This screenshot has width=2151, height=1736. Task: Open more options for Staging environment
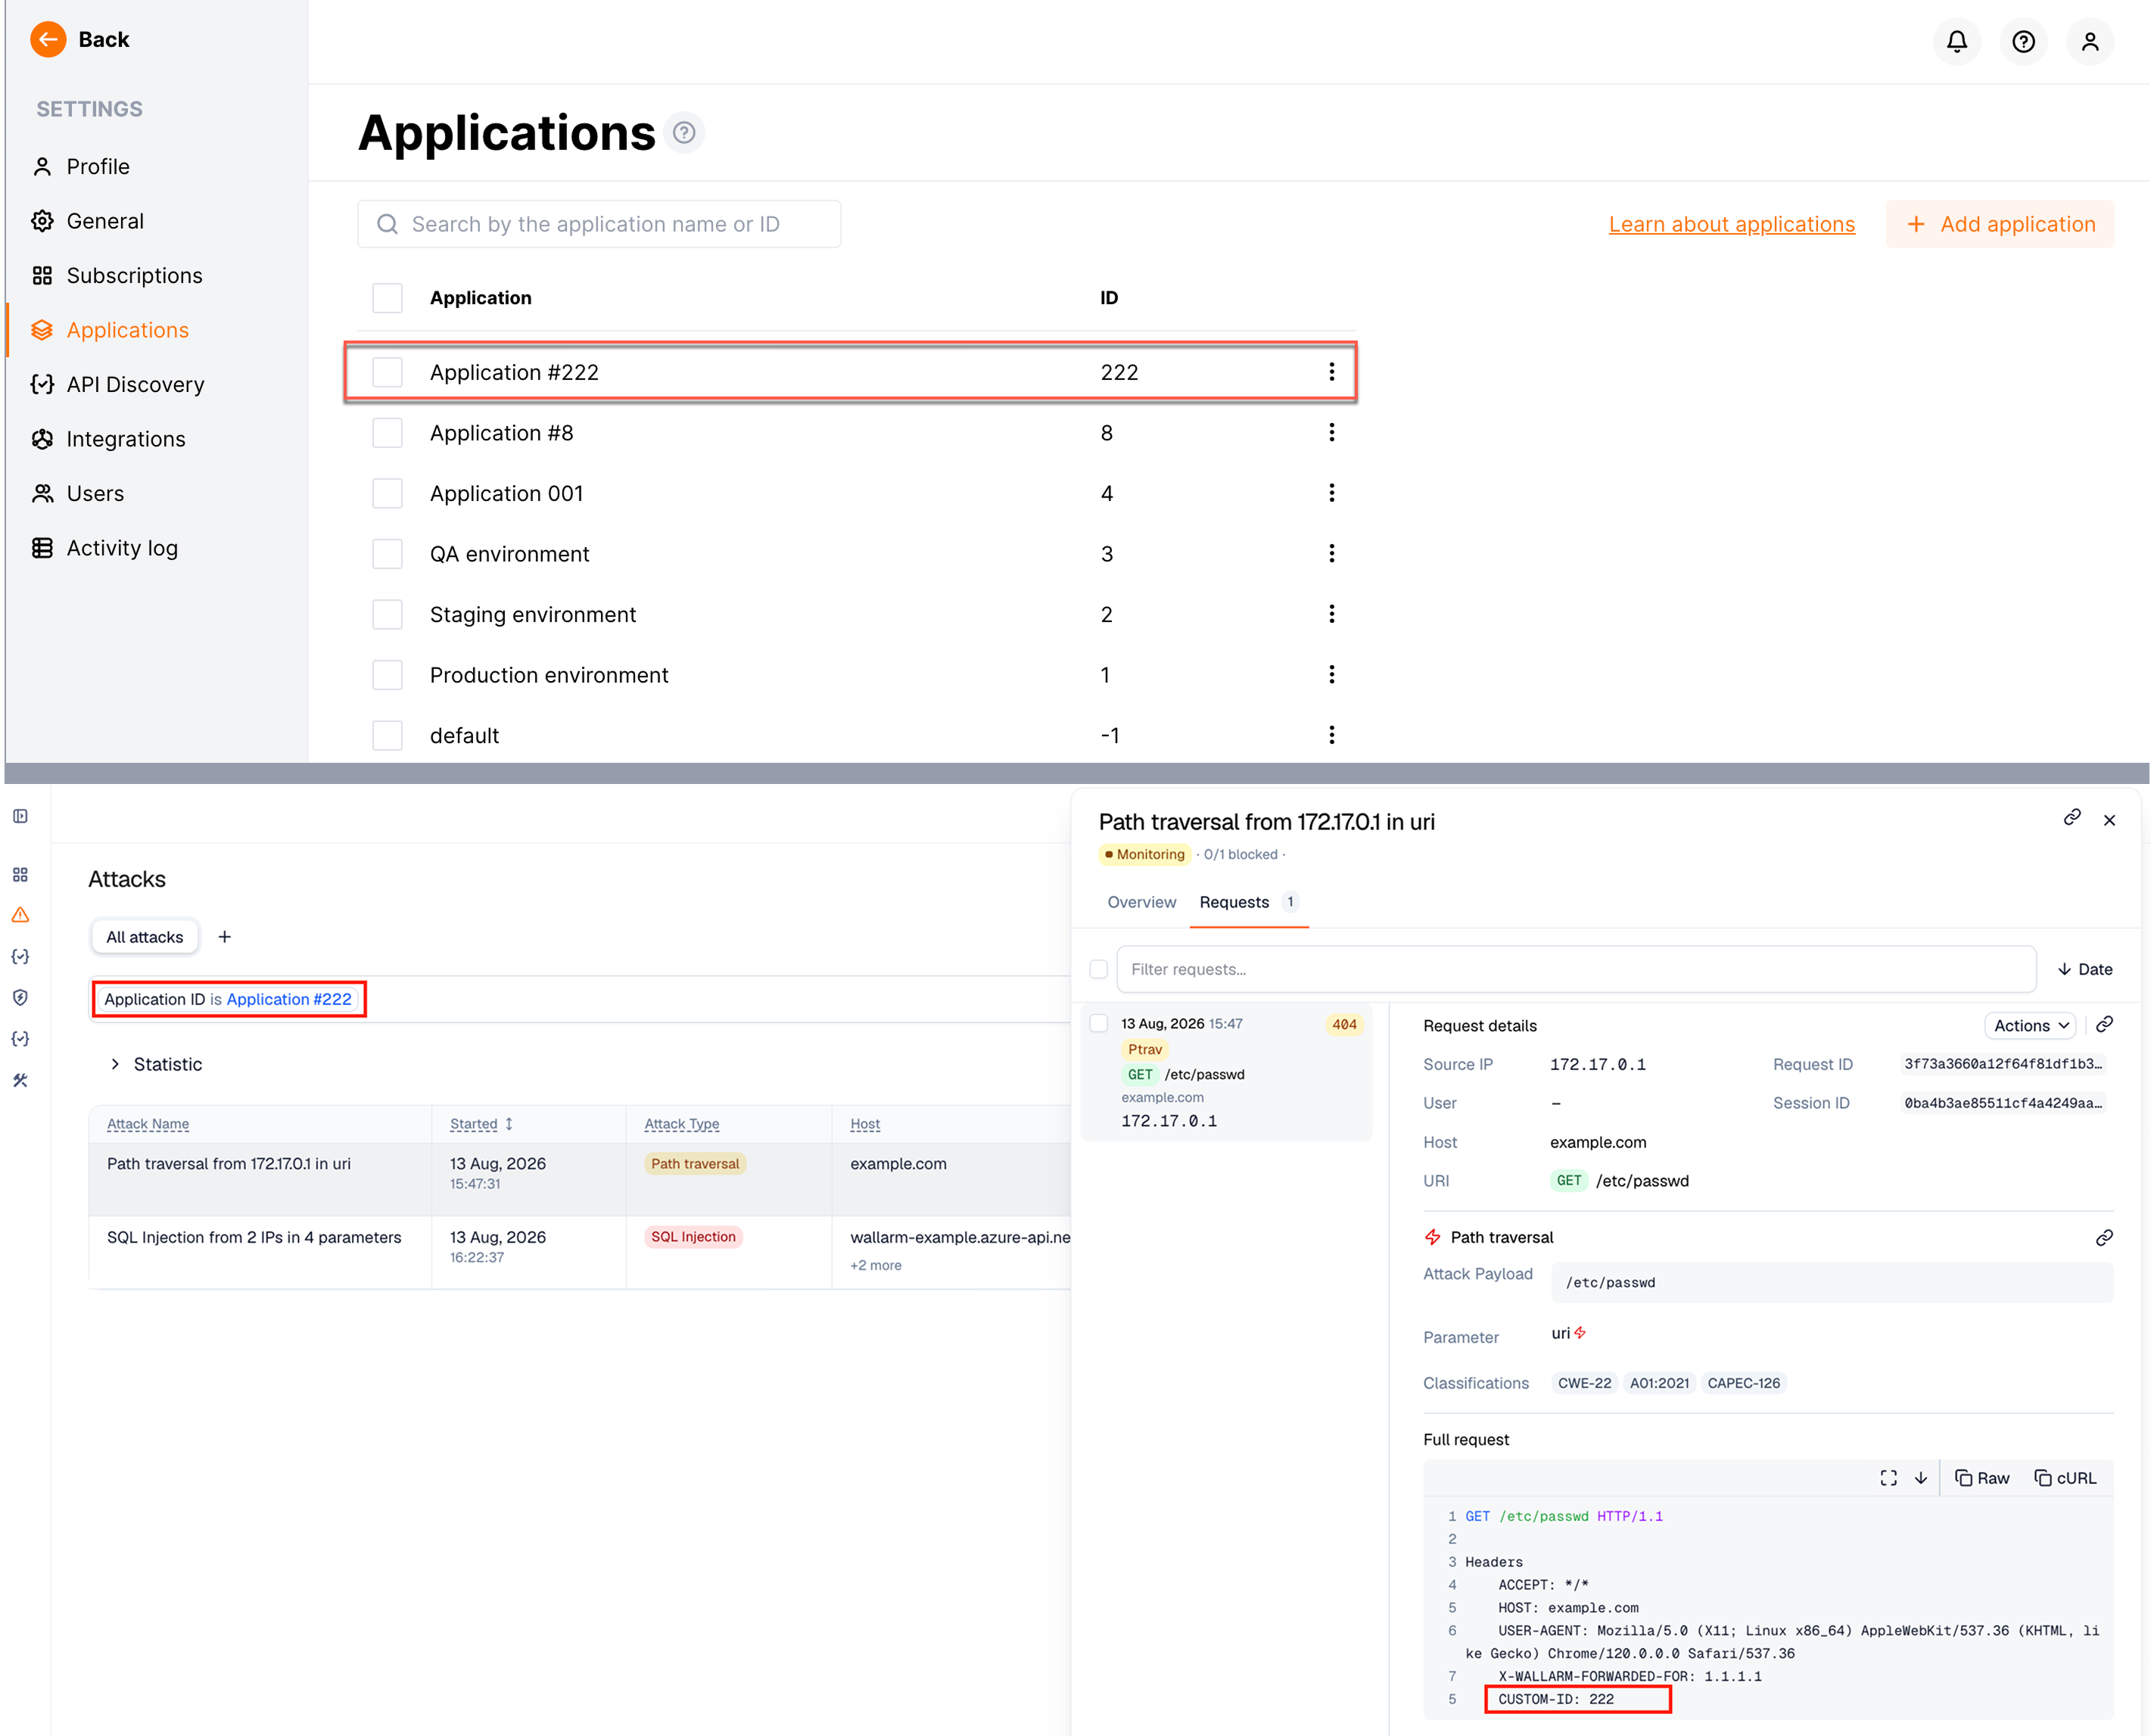pyautogui.click(x=1331, y=614)
